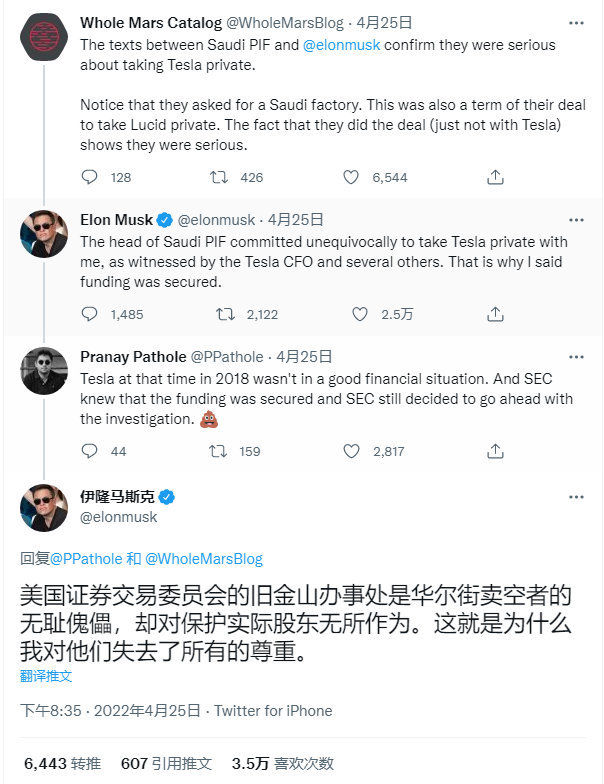Open the Whole Mars Catalog avatar

(44, 36)
